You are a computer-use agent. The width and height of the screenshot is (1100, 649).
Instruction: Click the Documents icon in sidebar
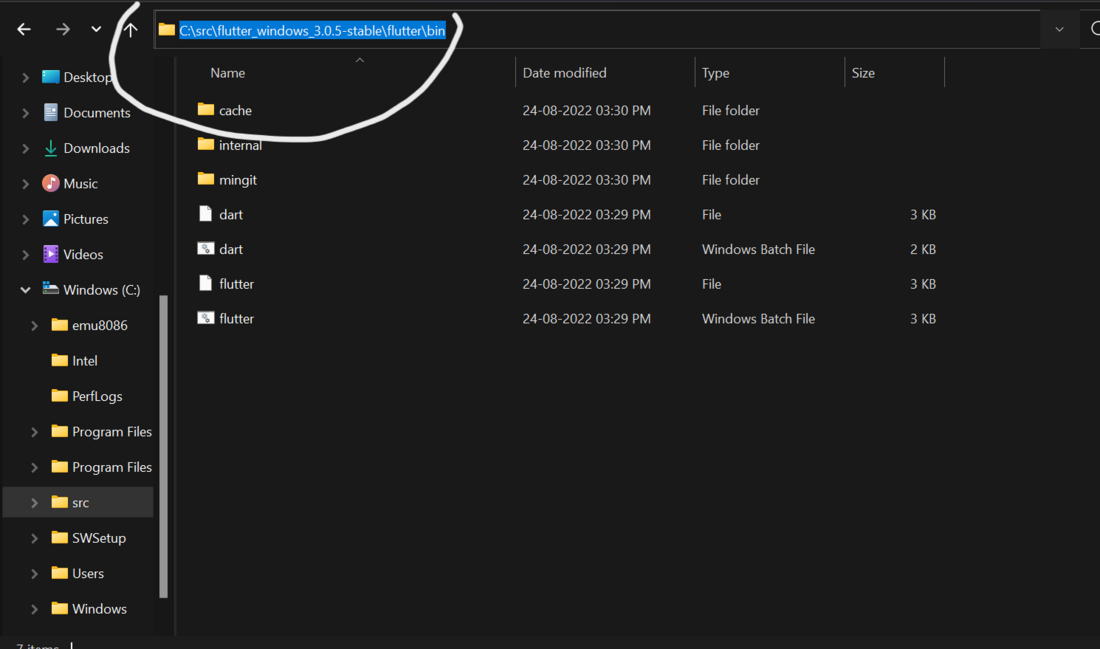(51, 112)
